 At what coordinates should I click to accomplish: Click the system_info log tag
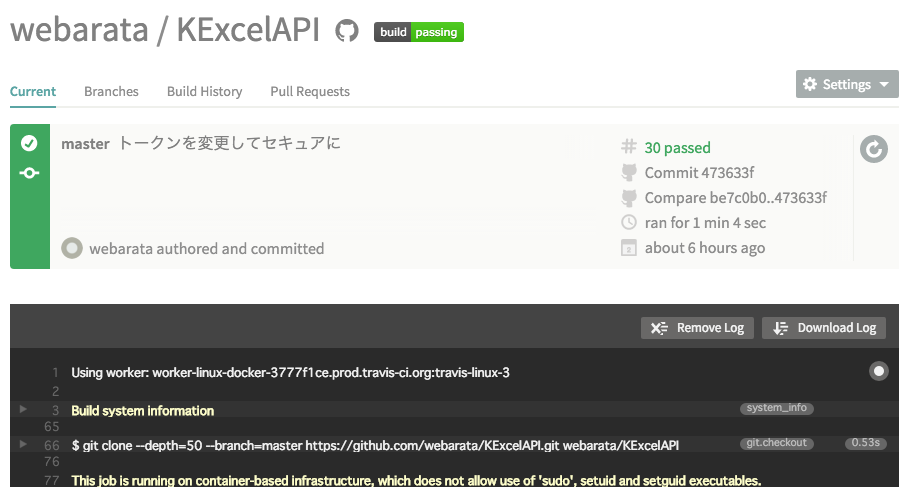[x=777, y=408]
